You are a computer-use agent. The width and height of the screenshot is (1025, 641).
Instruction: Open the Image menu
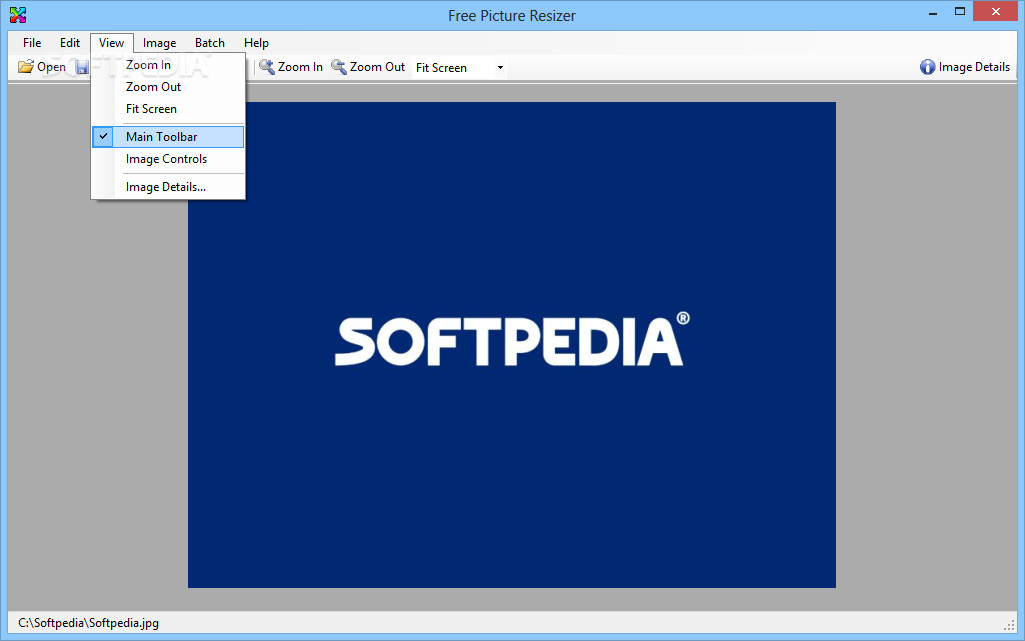160,42
